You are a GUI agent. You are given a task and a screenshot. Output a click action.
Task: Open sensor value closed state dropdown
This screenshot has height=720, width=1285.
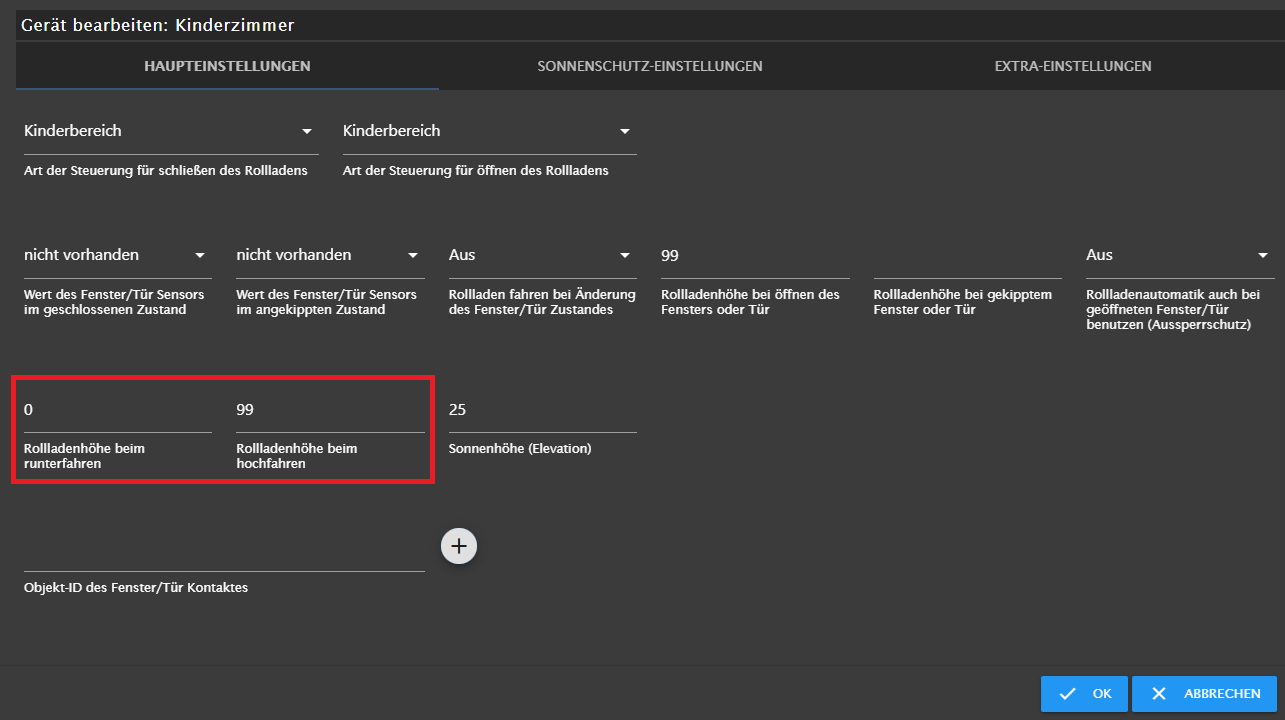tap(118, 256)
